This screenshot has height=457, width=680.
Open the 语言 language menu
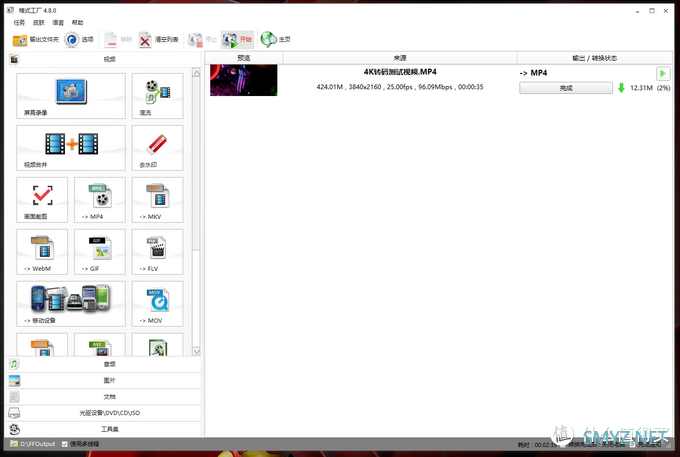[x=58, y=23]
